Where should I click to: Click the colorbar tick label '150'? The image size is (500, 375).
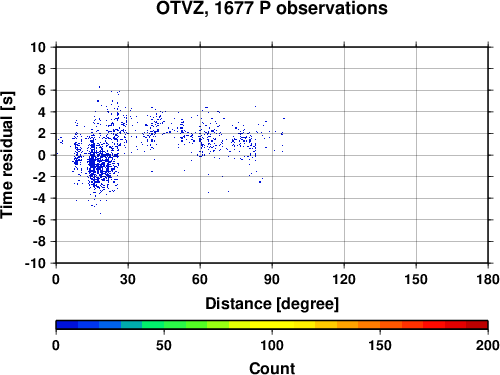click(380, 345)
